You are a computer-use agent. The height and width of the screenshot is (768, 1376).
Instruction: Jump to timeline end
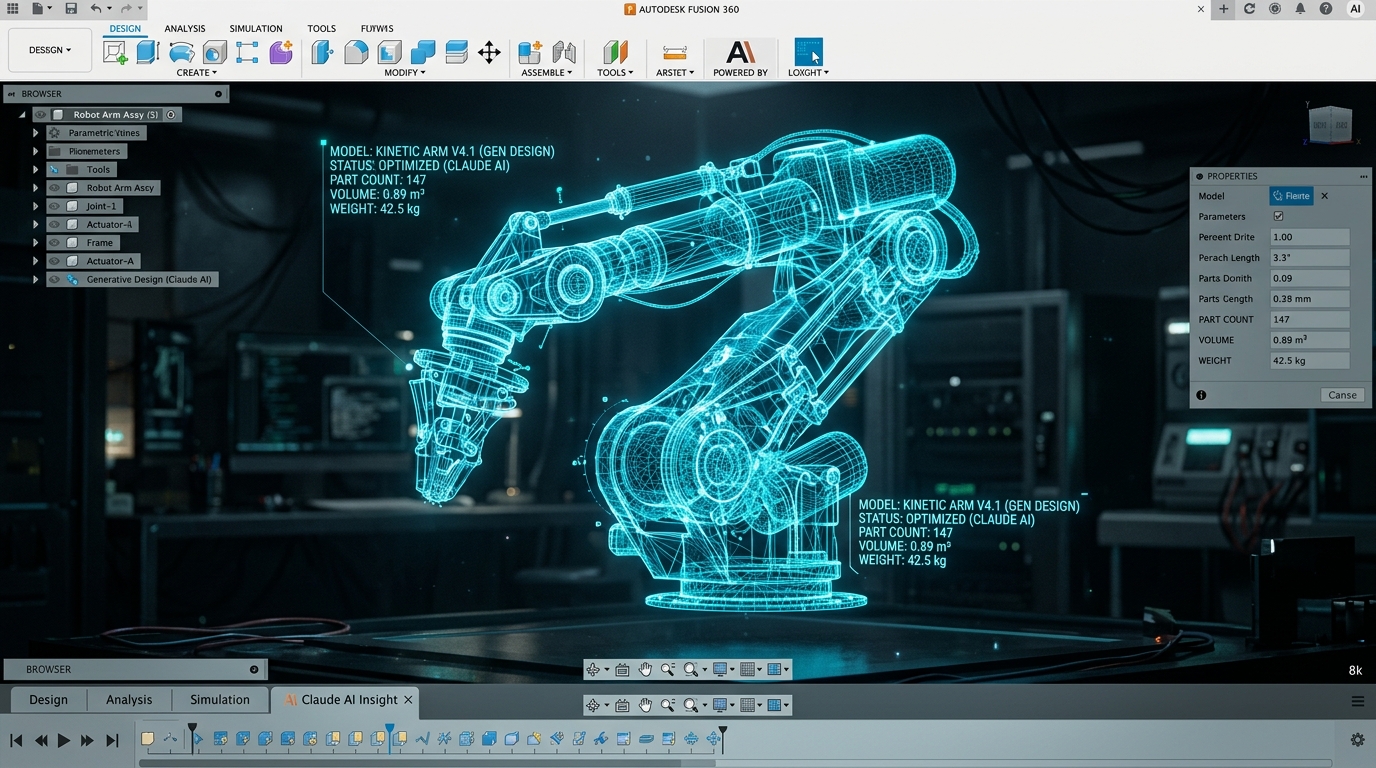(x=113, y=740)
